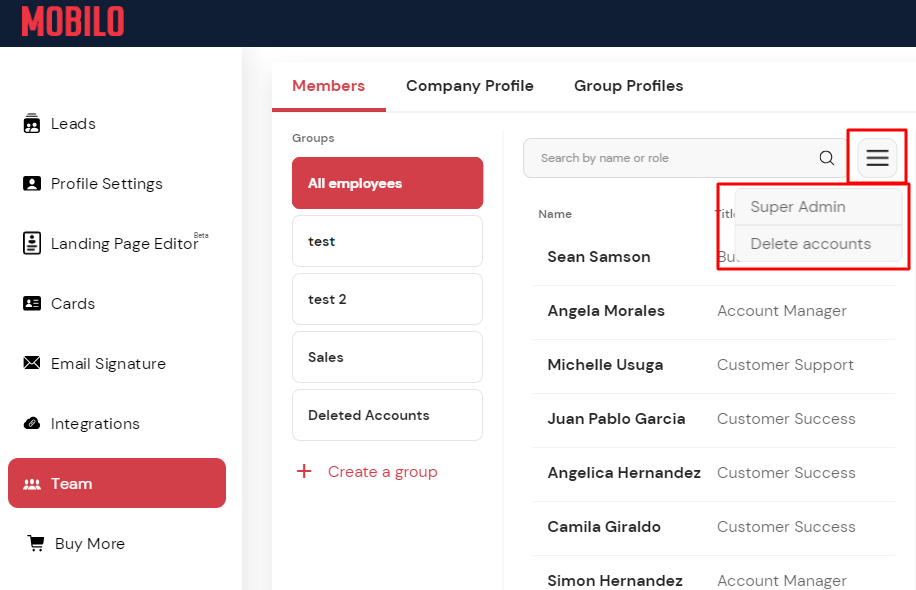The height and width of the screenshot is (590, 916).
Task: Select the test group
Action: tap(387, 241)
